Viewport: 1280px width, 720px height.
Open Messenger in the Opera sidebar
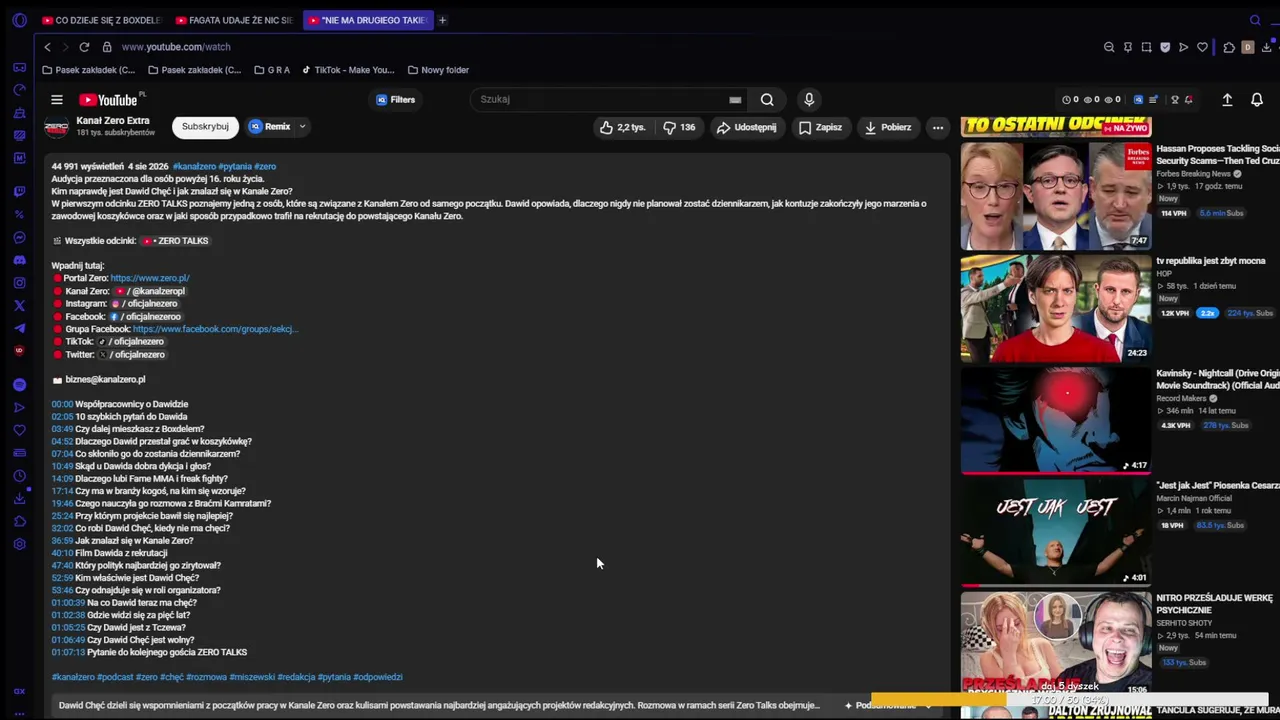tap(19, 237)
